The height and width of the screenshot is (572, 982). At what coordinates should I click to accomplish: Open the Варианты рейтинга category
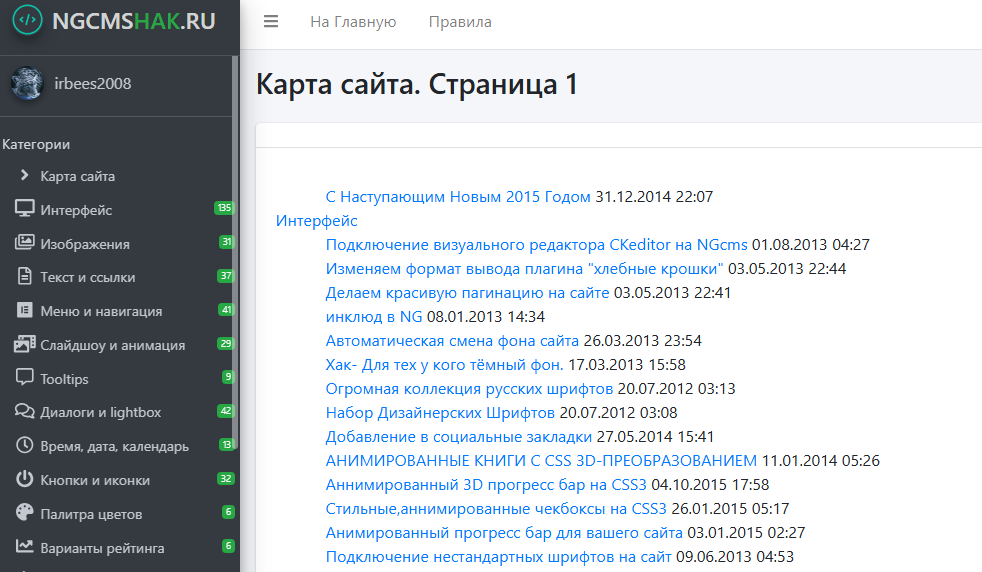click(x=103, y=548)
